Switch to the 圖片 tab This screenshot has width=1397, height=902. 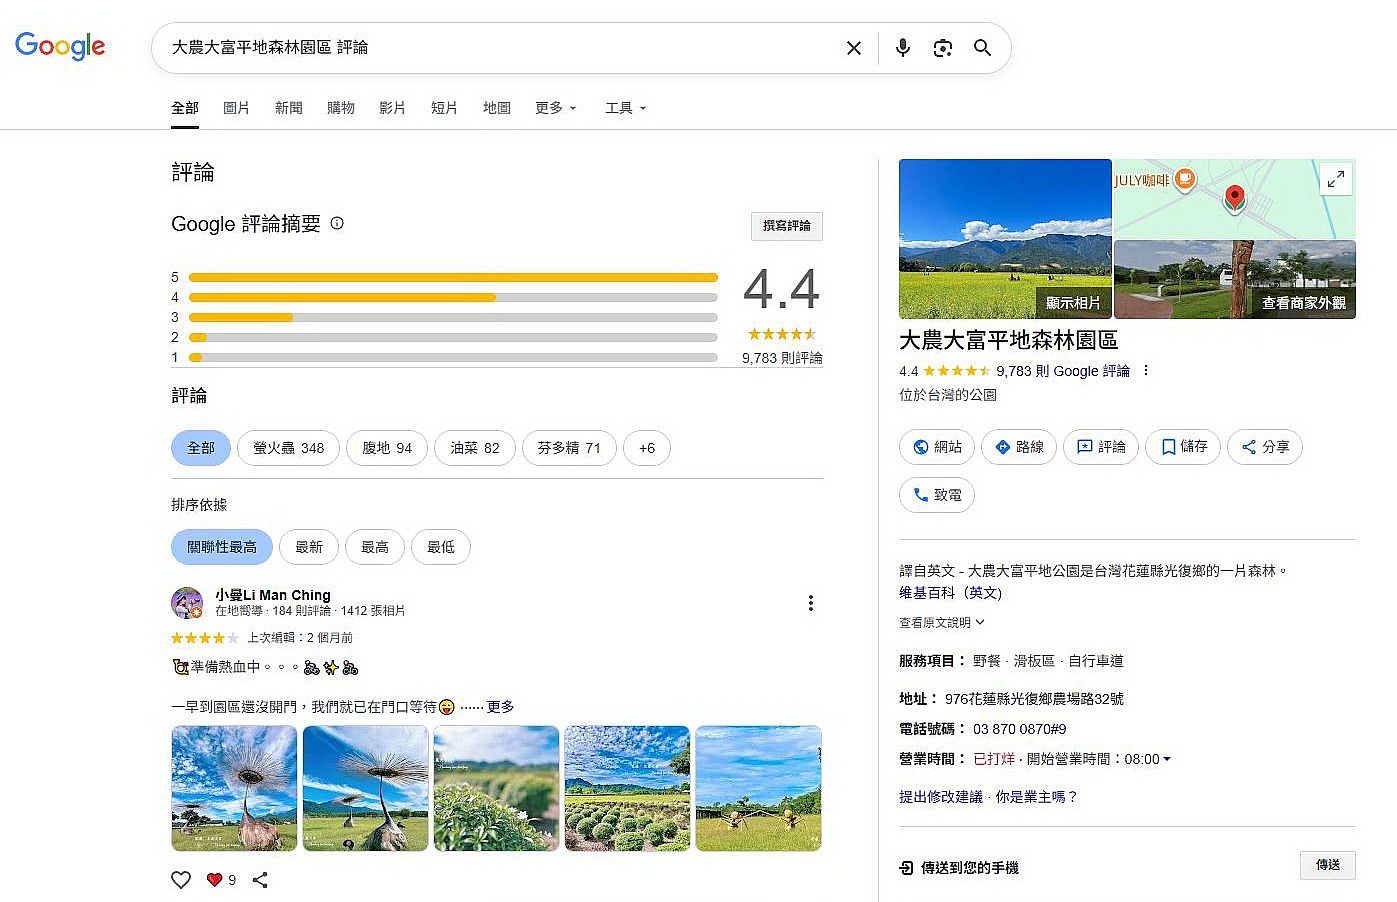click(x=236, y=108)
